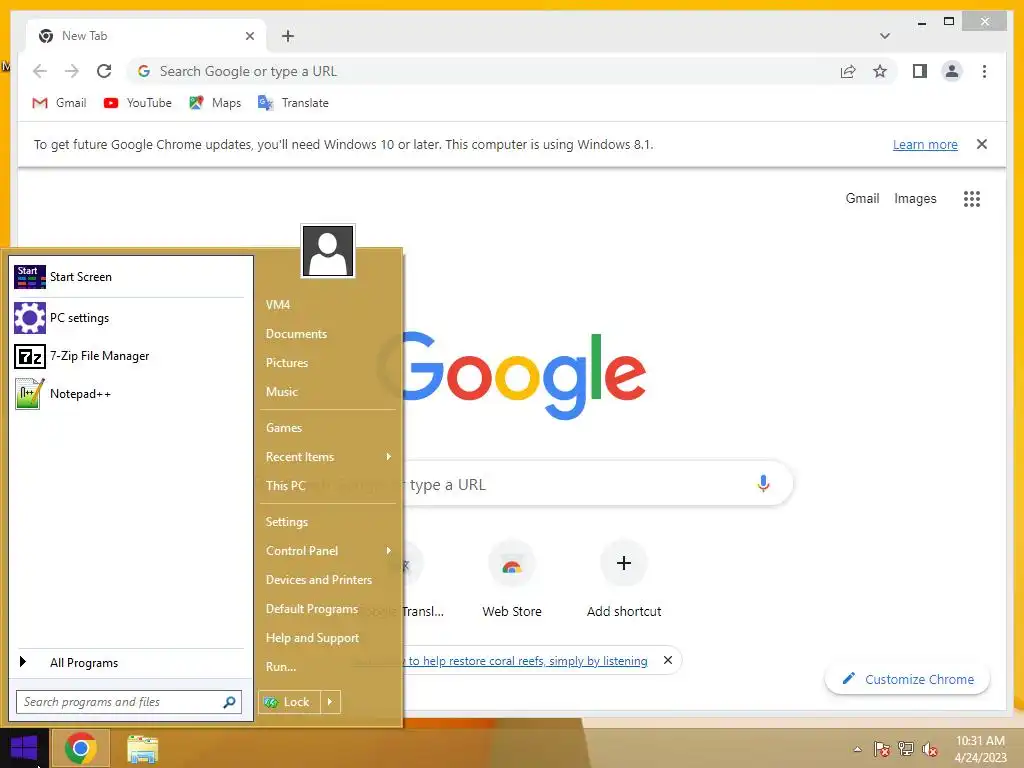Click the user account picture
The image size is (1024, 768).
click(328, 251)
